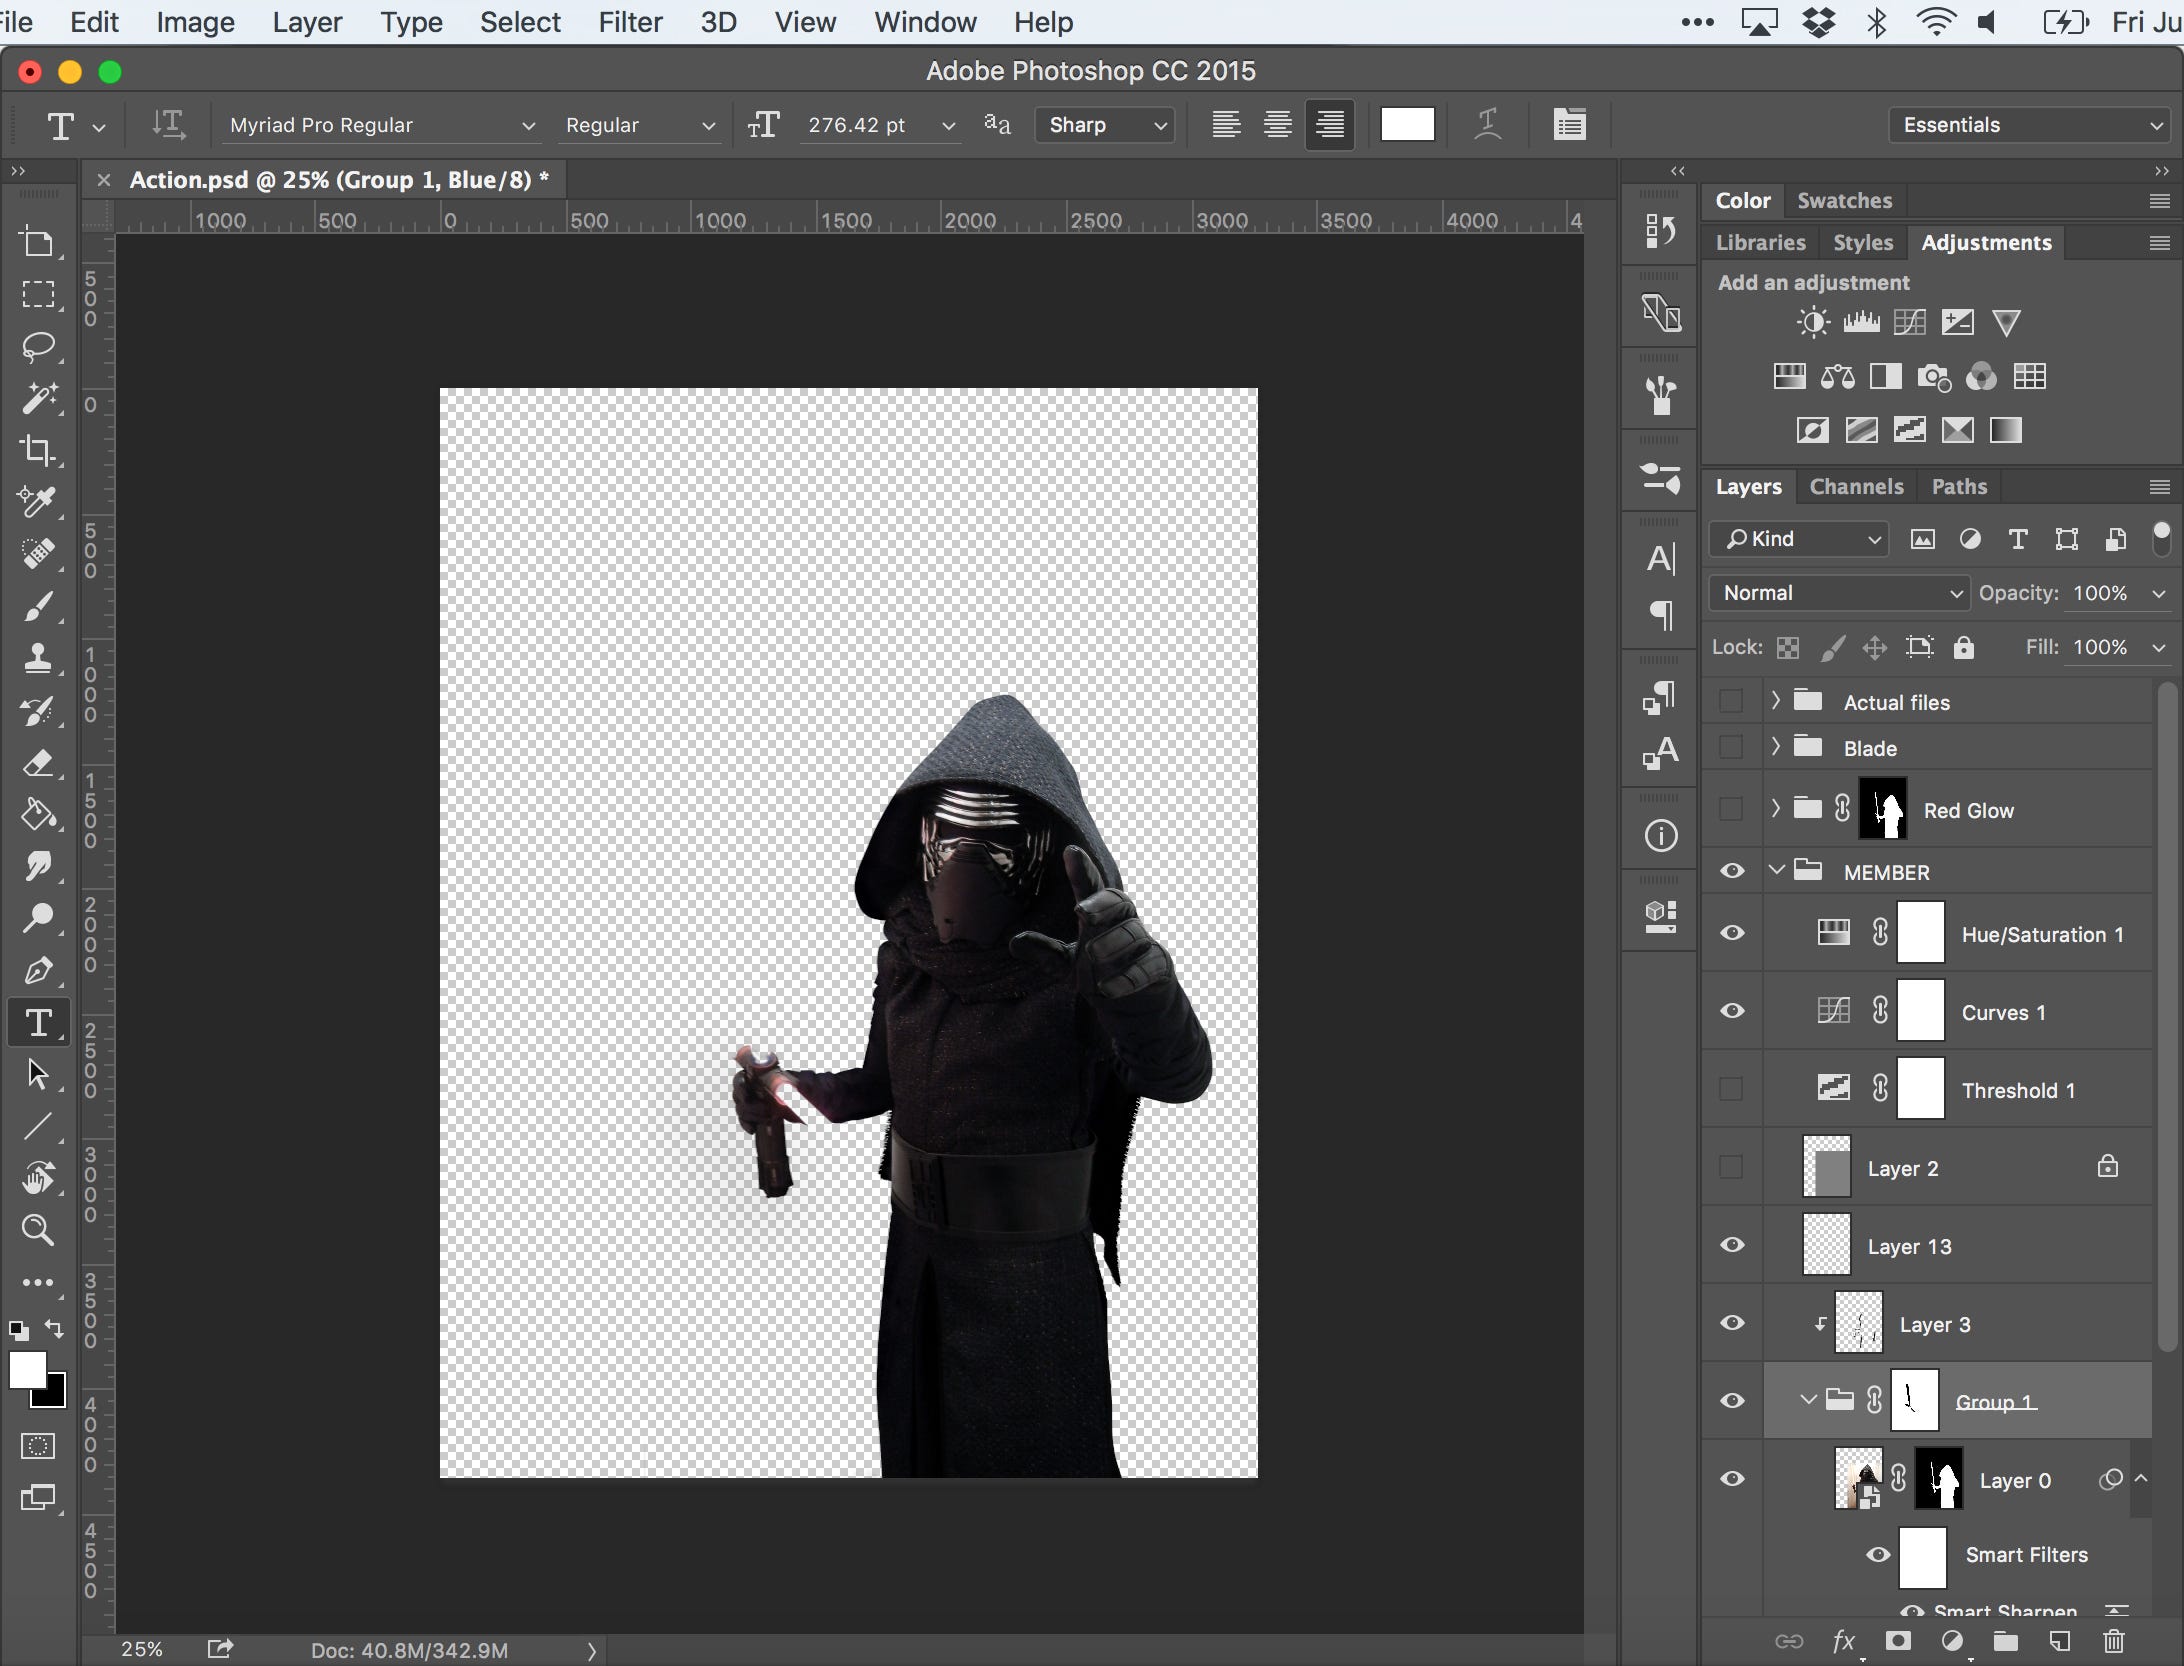This screenshot has width=2184, height=1666.
Task: Select the Eyedropper tool
Action: [38, 501]
